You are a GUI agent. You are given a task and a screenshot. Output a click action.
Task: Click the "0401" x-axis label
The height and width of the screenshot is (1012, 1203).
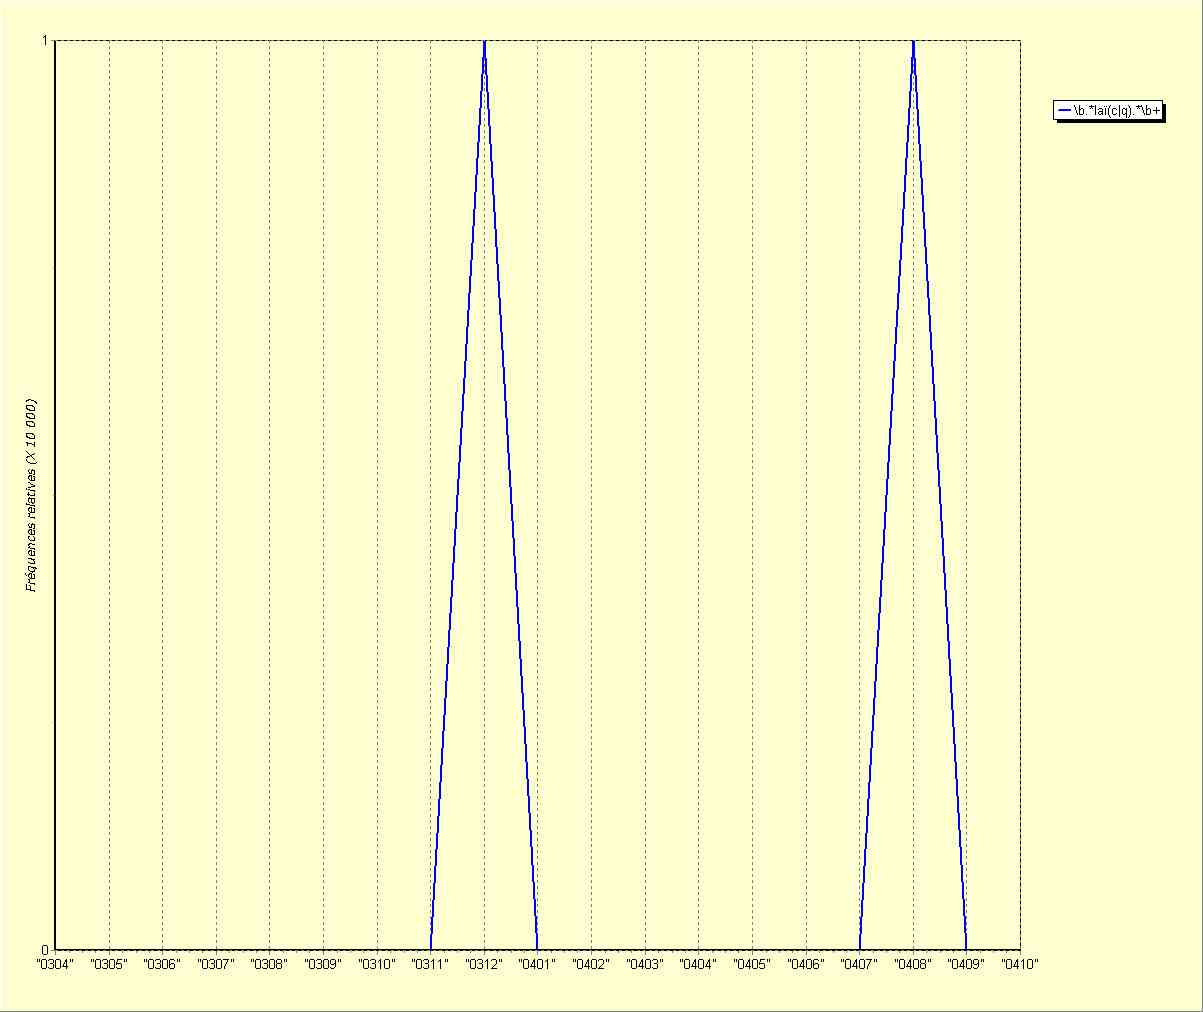537,965
